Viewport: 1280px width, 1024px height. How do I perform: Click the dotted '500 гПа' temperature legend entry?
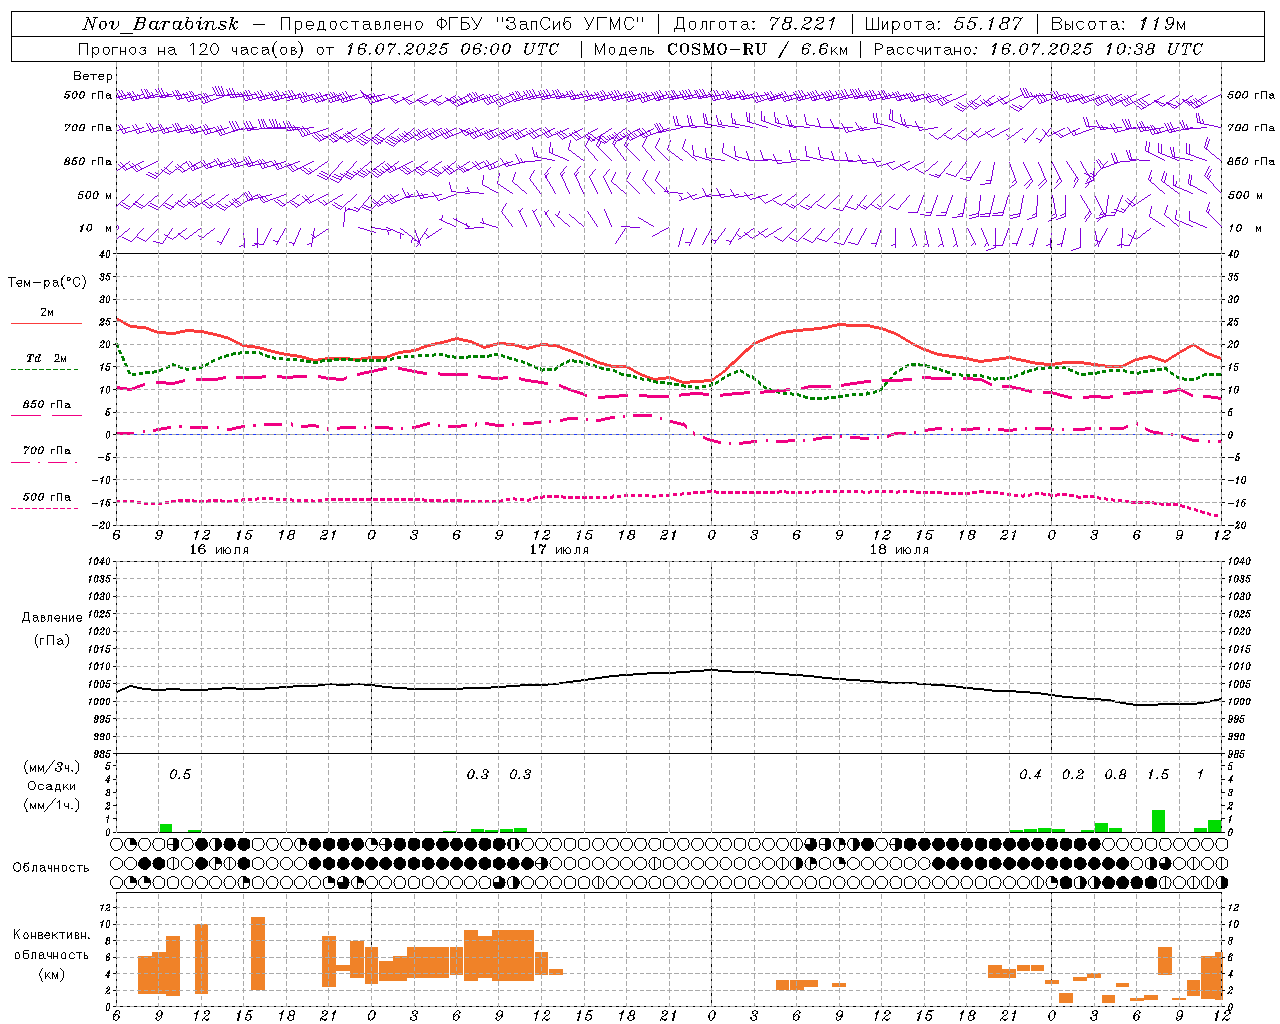click(46, 497)
